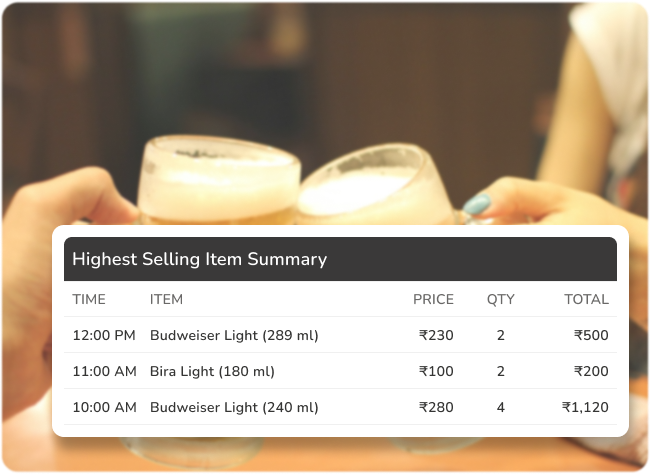This screenshot has width=650, height=474.
Task: Click the ₹200 total cell
Action: coord(591,372)
